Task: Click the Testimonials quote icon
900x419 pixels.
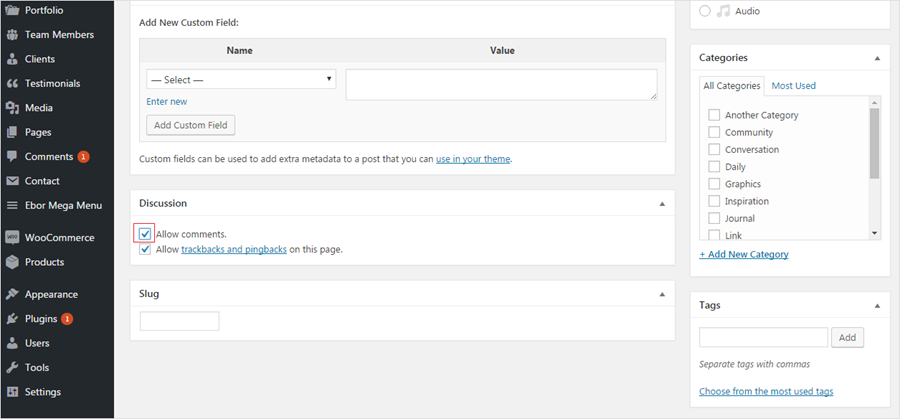Action: (x=11, y=84)
